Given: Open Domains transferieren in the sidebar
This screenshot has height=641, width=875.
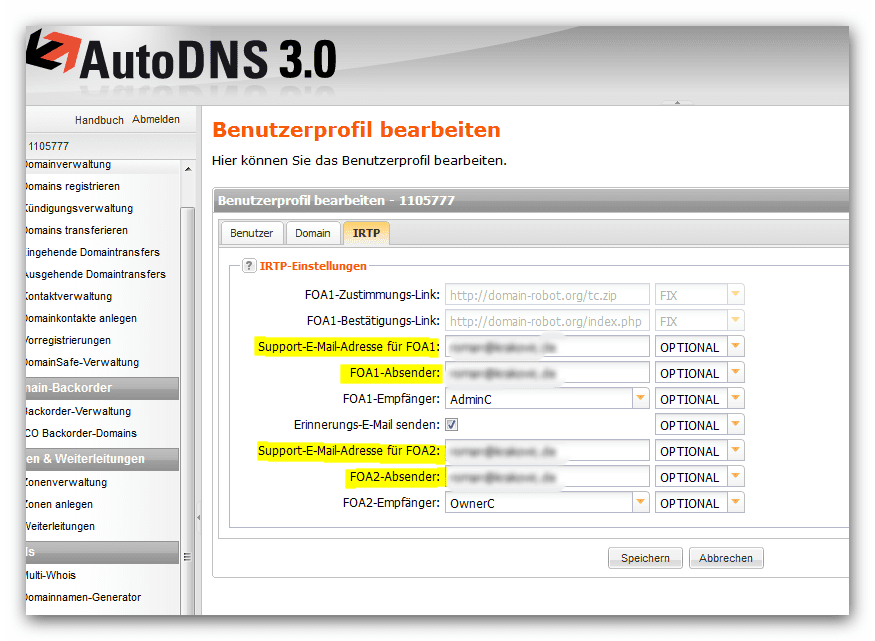Looking at the screenshot, I should (76, 230).
